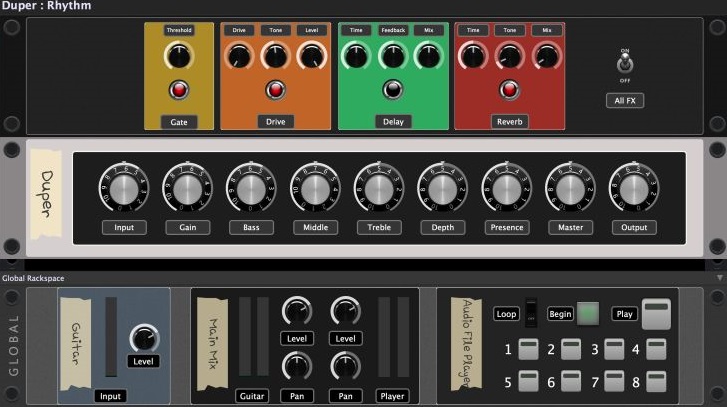Click the amp Master knob

coord(570,188)
